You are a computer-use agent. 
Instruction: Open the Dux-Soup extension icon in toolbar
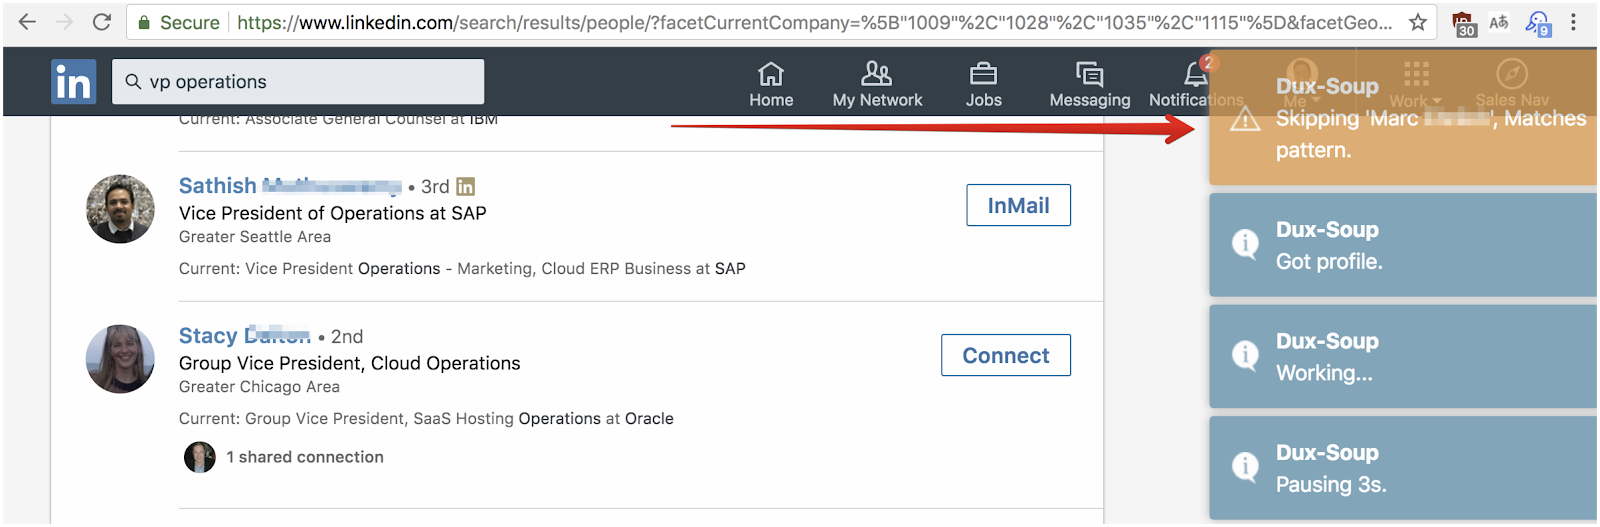(x=1538, y=24)
